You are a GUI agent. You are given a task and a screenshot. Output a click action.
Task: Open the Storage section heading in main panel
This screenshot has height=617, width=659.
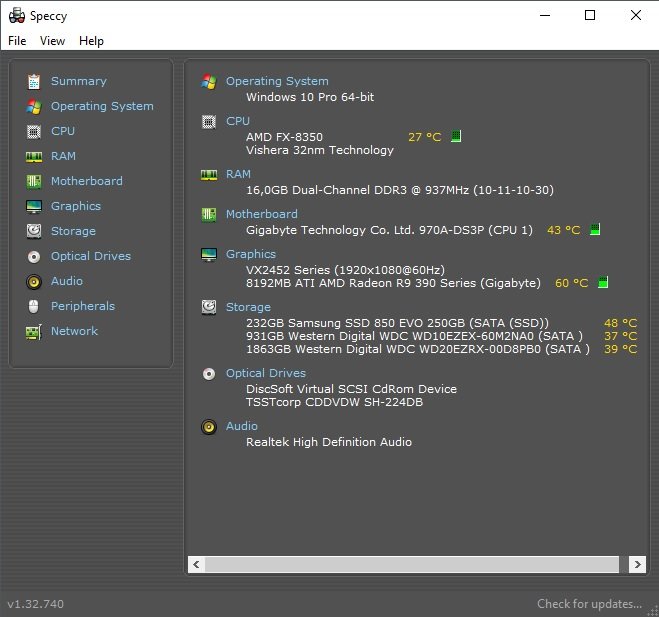pos(248,307)
